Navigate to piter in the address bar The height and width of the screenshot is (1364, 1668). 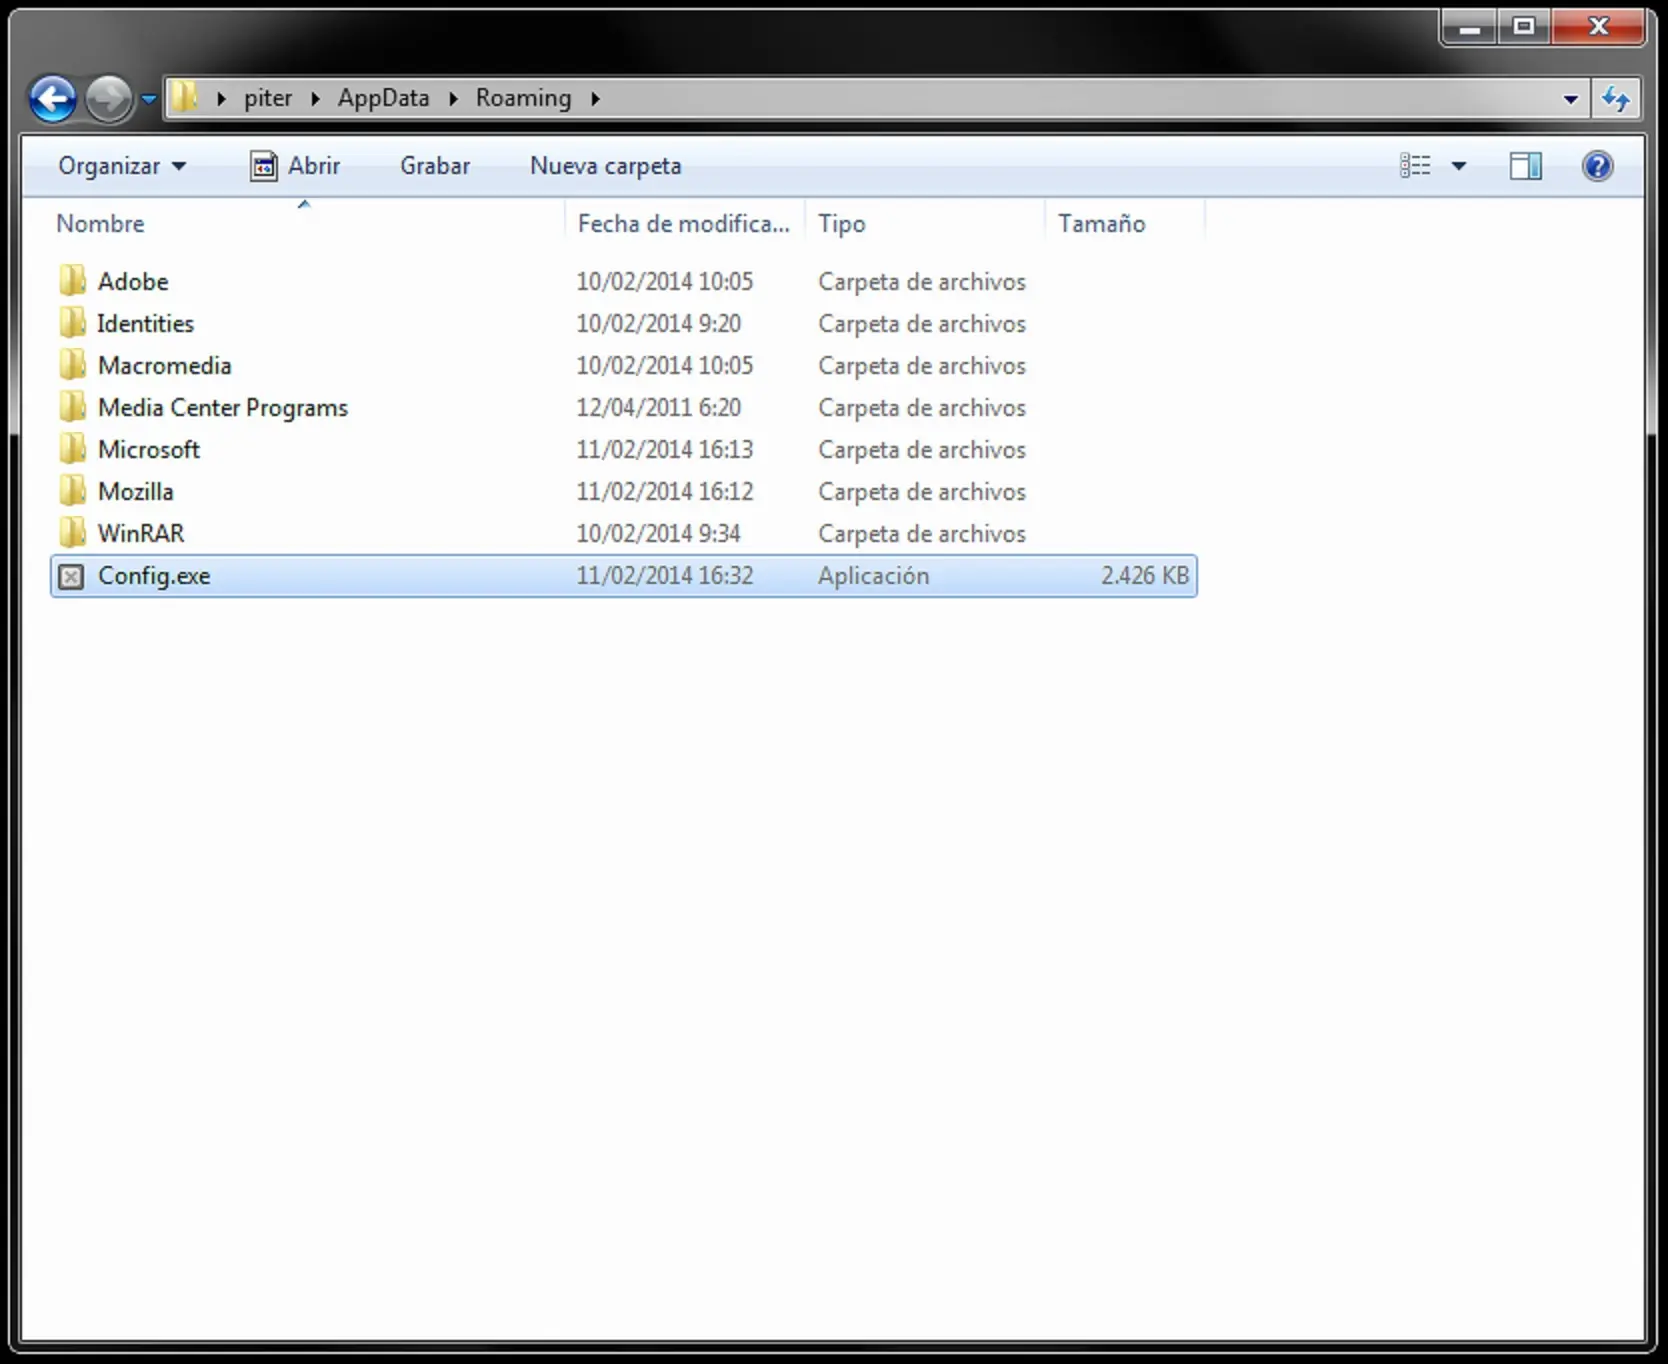(268, 98)
